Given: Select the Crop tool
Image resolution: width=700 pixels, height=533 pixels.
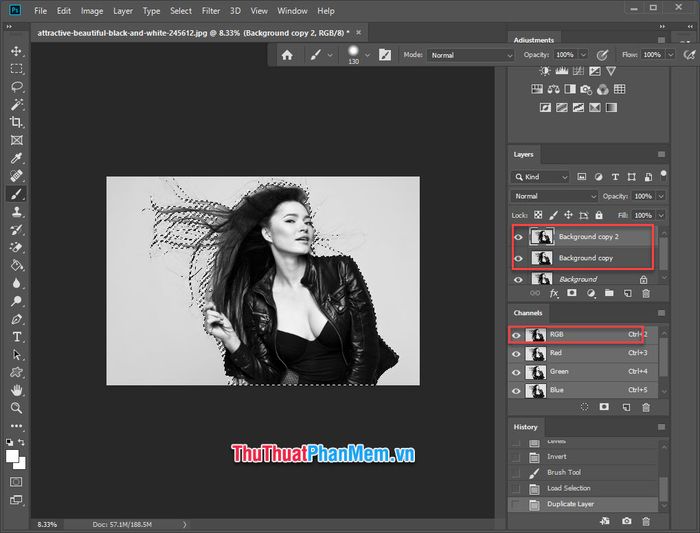Looking at the screenshot, I should click(x=17, y=122).
